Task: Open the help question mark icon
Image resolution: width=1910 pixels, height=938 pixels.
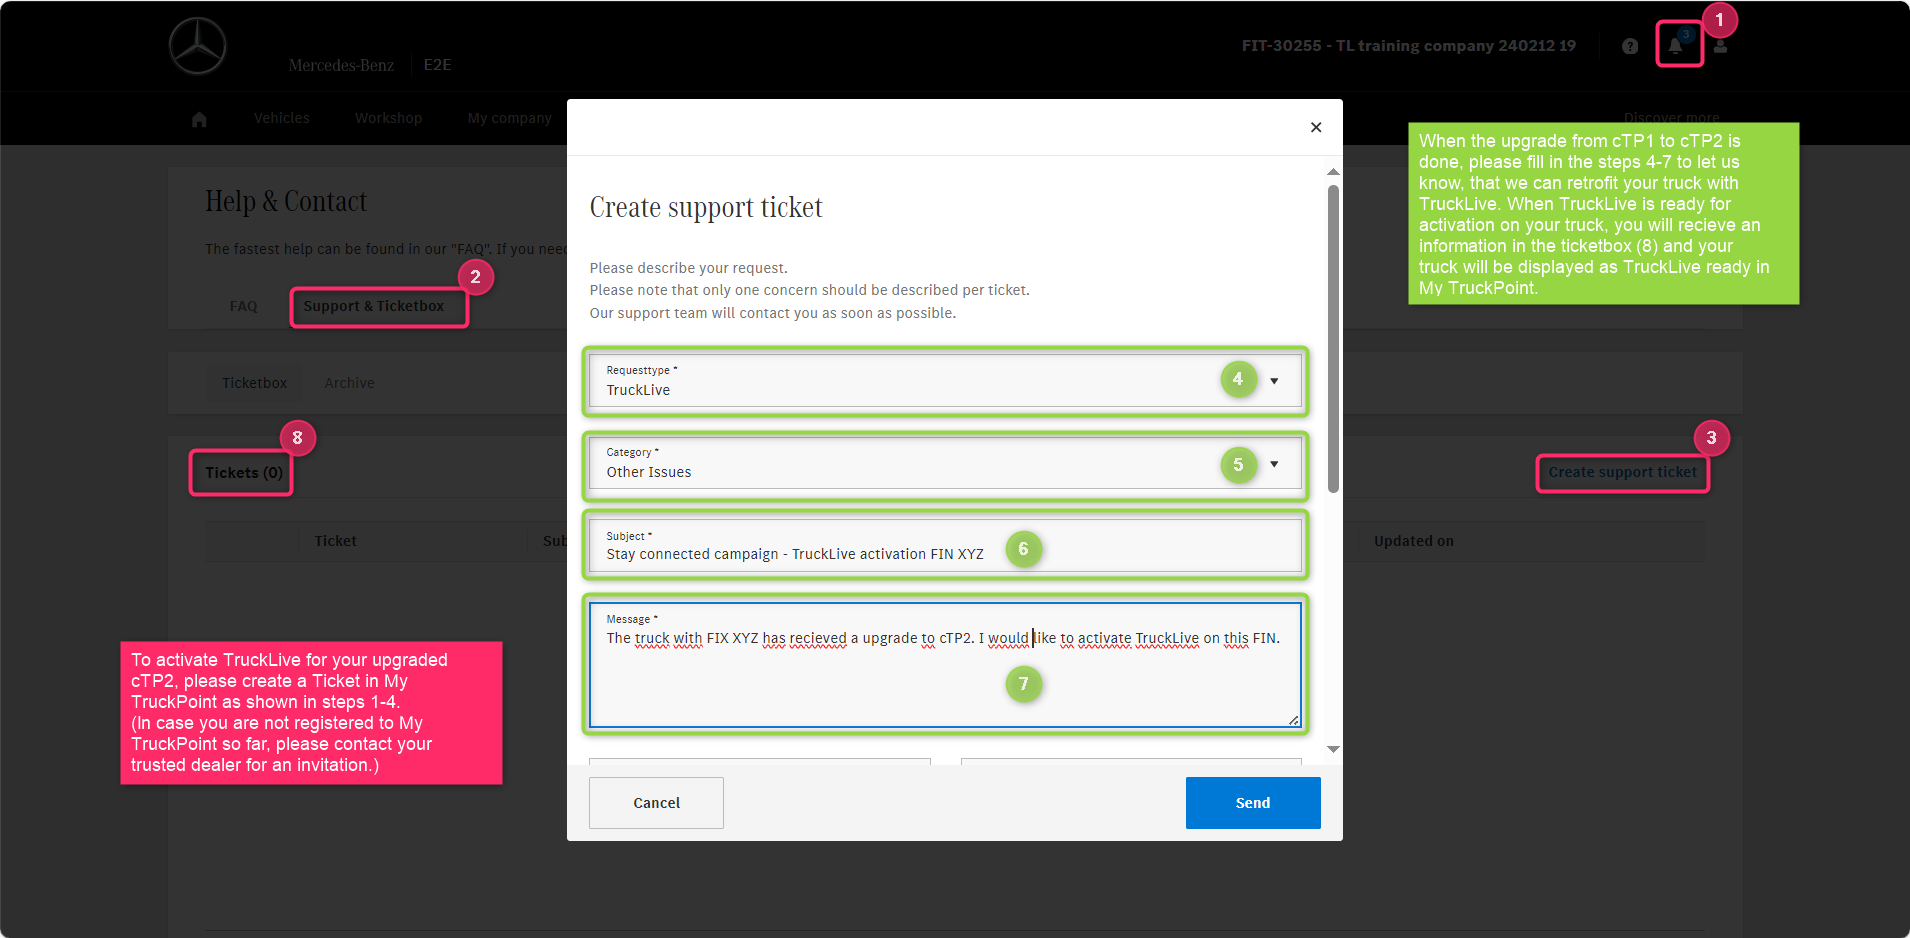Action: (1630, 46)
